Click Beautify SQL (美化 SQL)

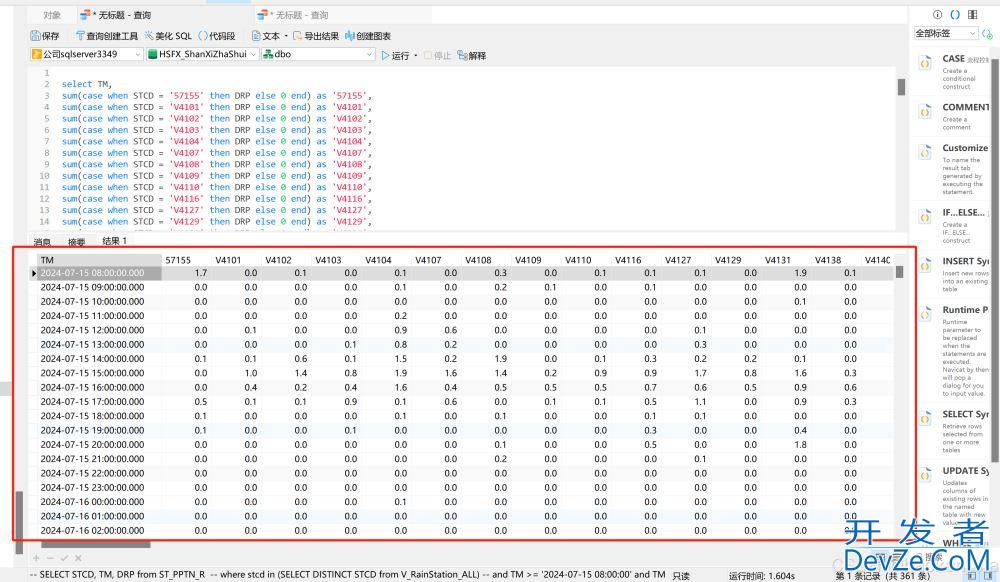[168, 36]
